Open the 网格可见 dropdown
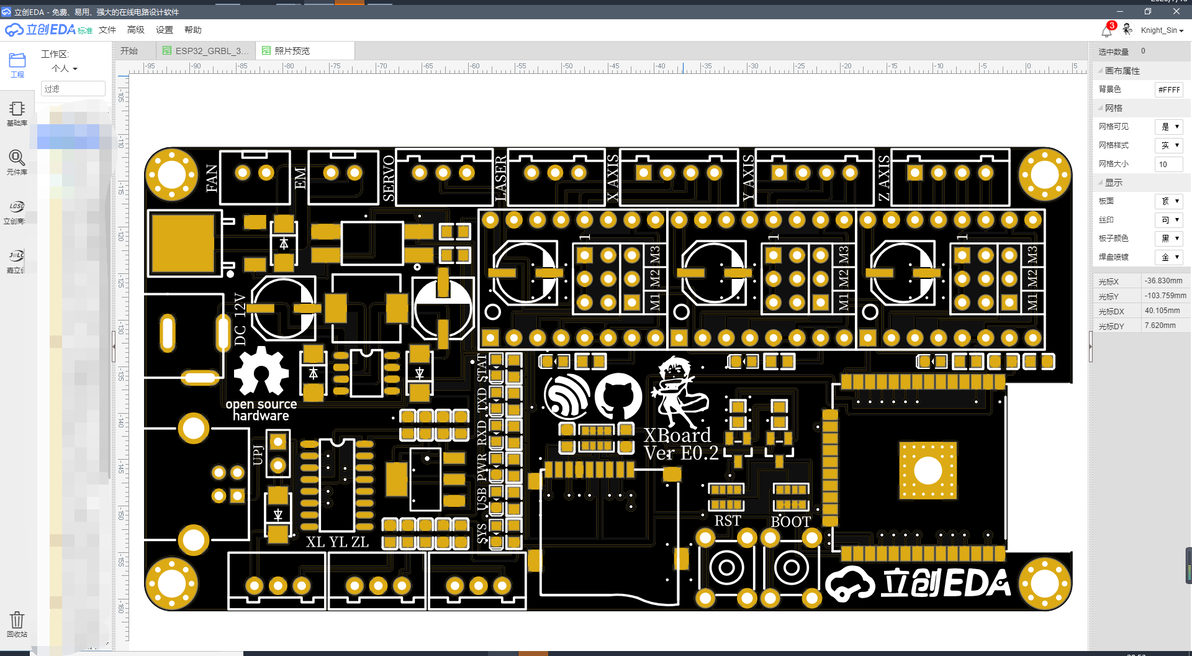 [1168, 127]
